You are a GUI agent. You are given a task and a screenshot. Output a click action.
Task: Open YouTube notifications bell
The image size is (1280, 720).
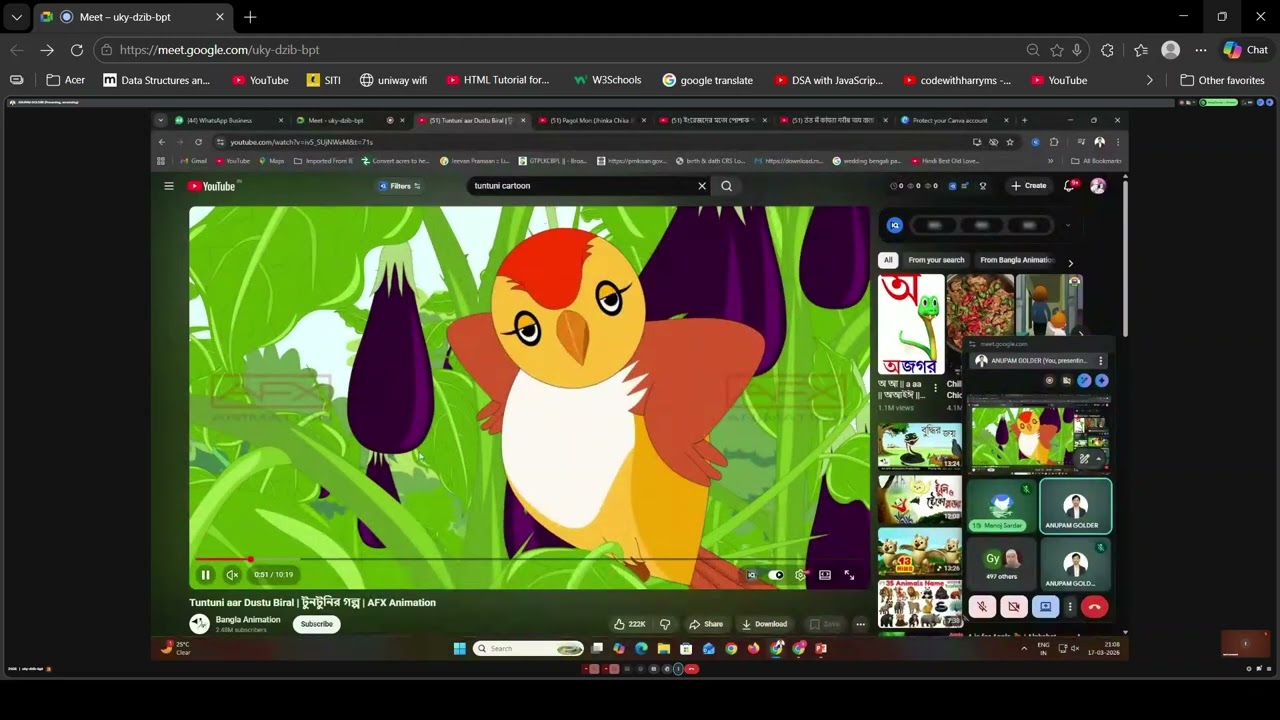(1071, 186)
